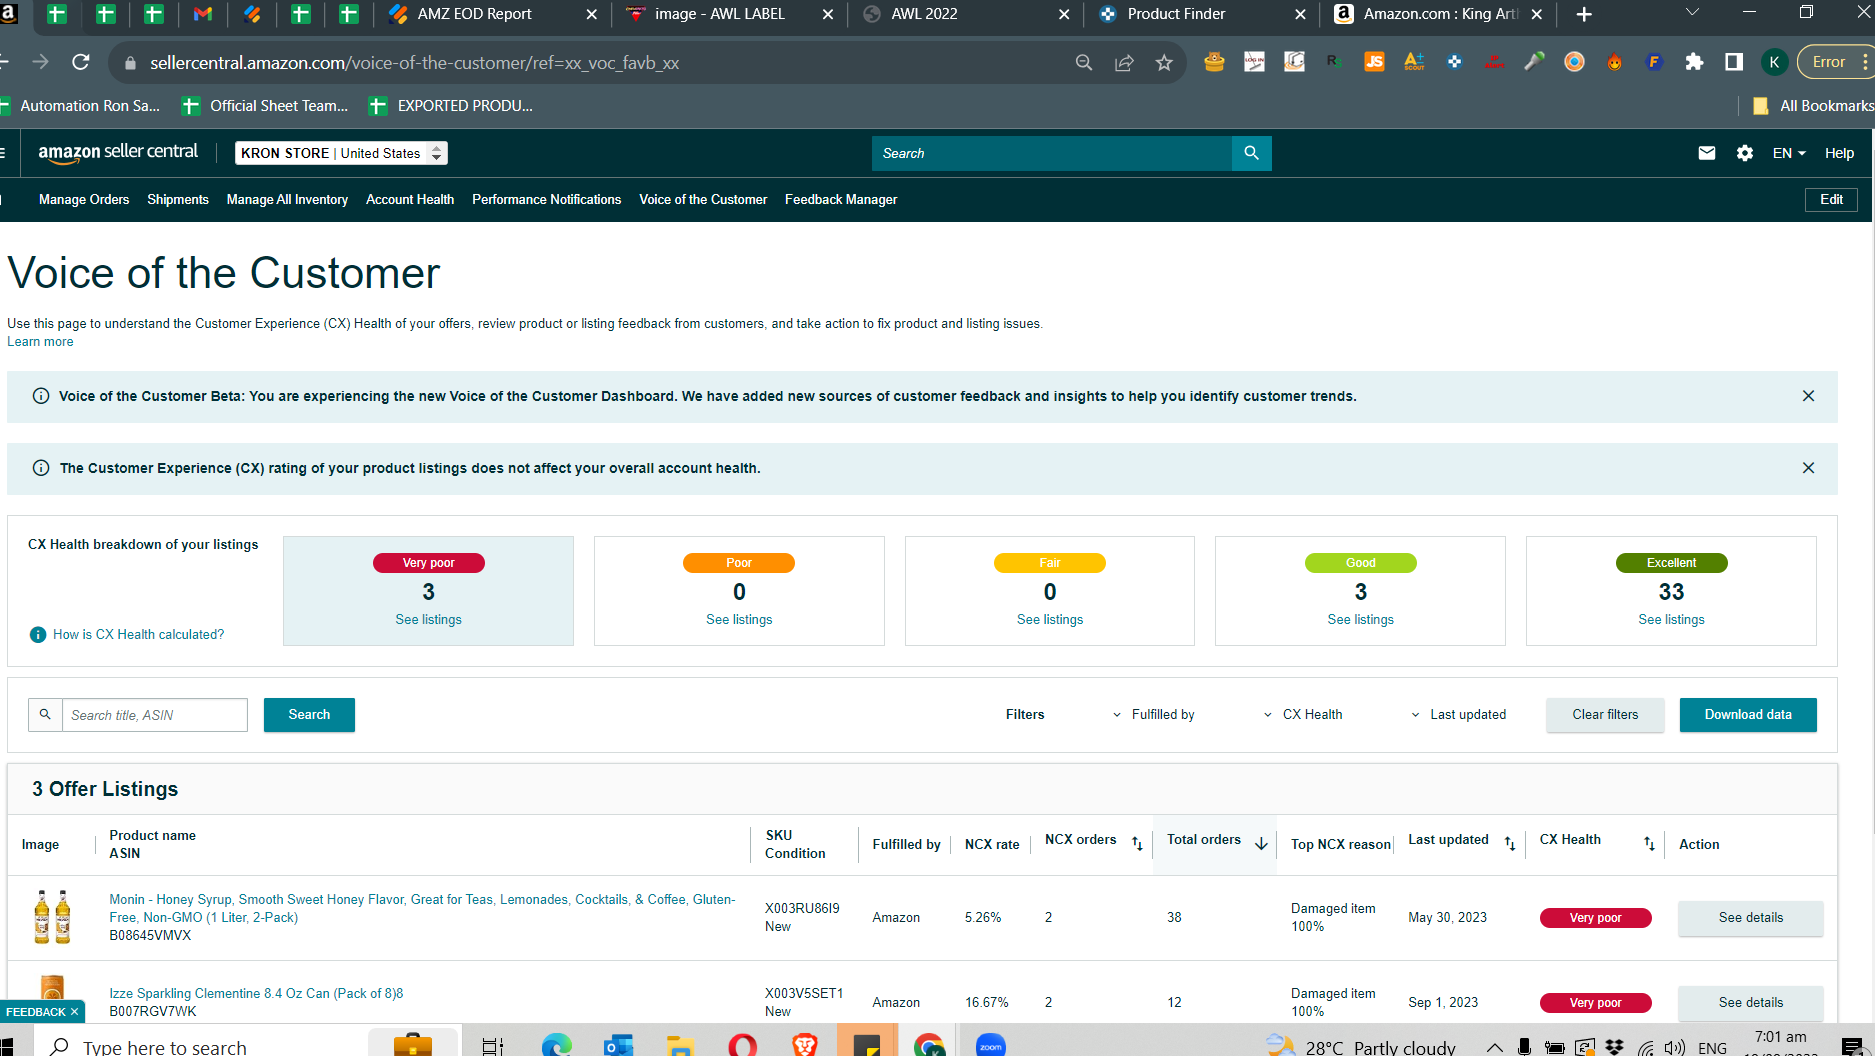
Task: Sort by NCX orders column arrows
Action: point(1137,844)
